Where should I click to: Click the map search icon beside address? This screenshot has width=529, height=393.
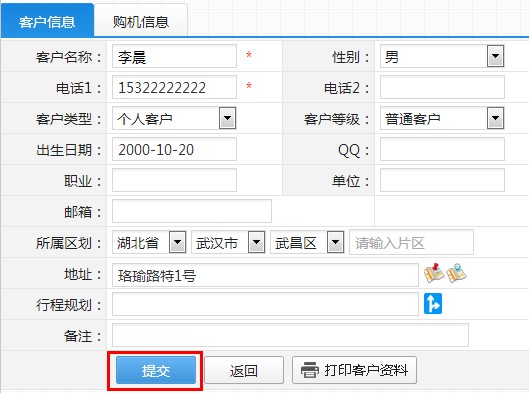pos(456,273)
